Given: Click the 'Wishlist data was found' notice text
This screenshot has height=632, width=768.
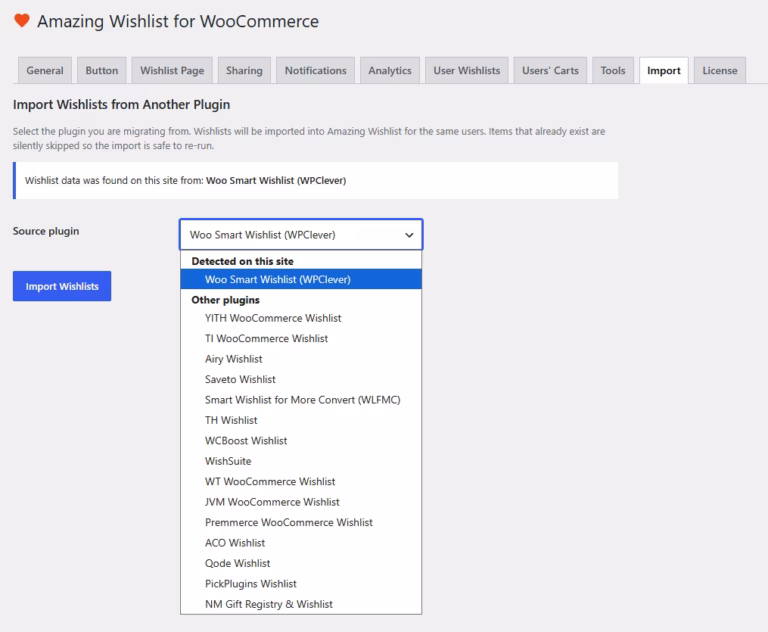Looking at the screenshot, I should point(185,180).
